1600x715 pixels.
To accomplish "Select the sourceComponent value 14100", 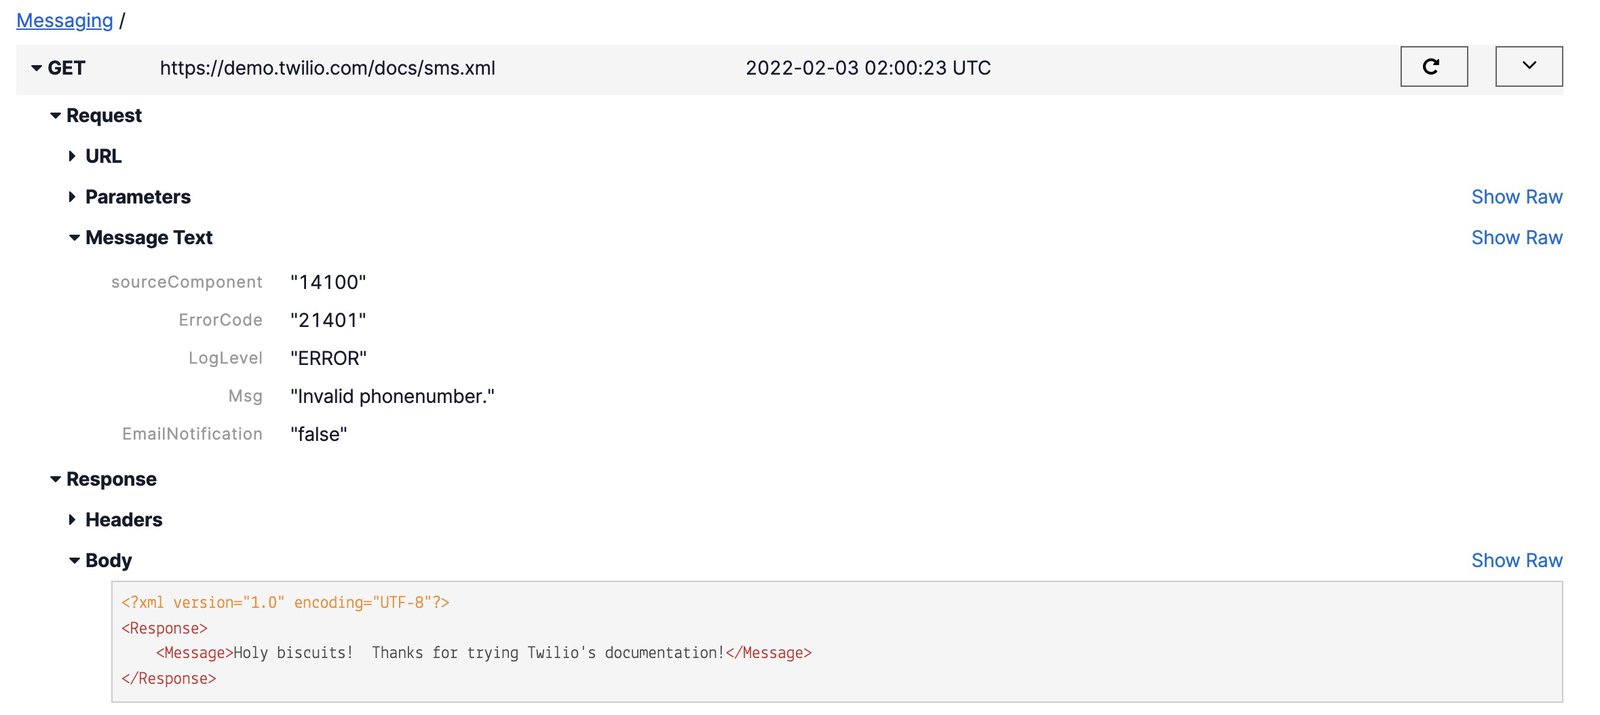I will click(x=329, y=281).
